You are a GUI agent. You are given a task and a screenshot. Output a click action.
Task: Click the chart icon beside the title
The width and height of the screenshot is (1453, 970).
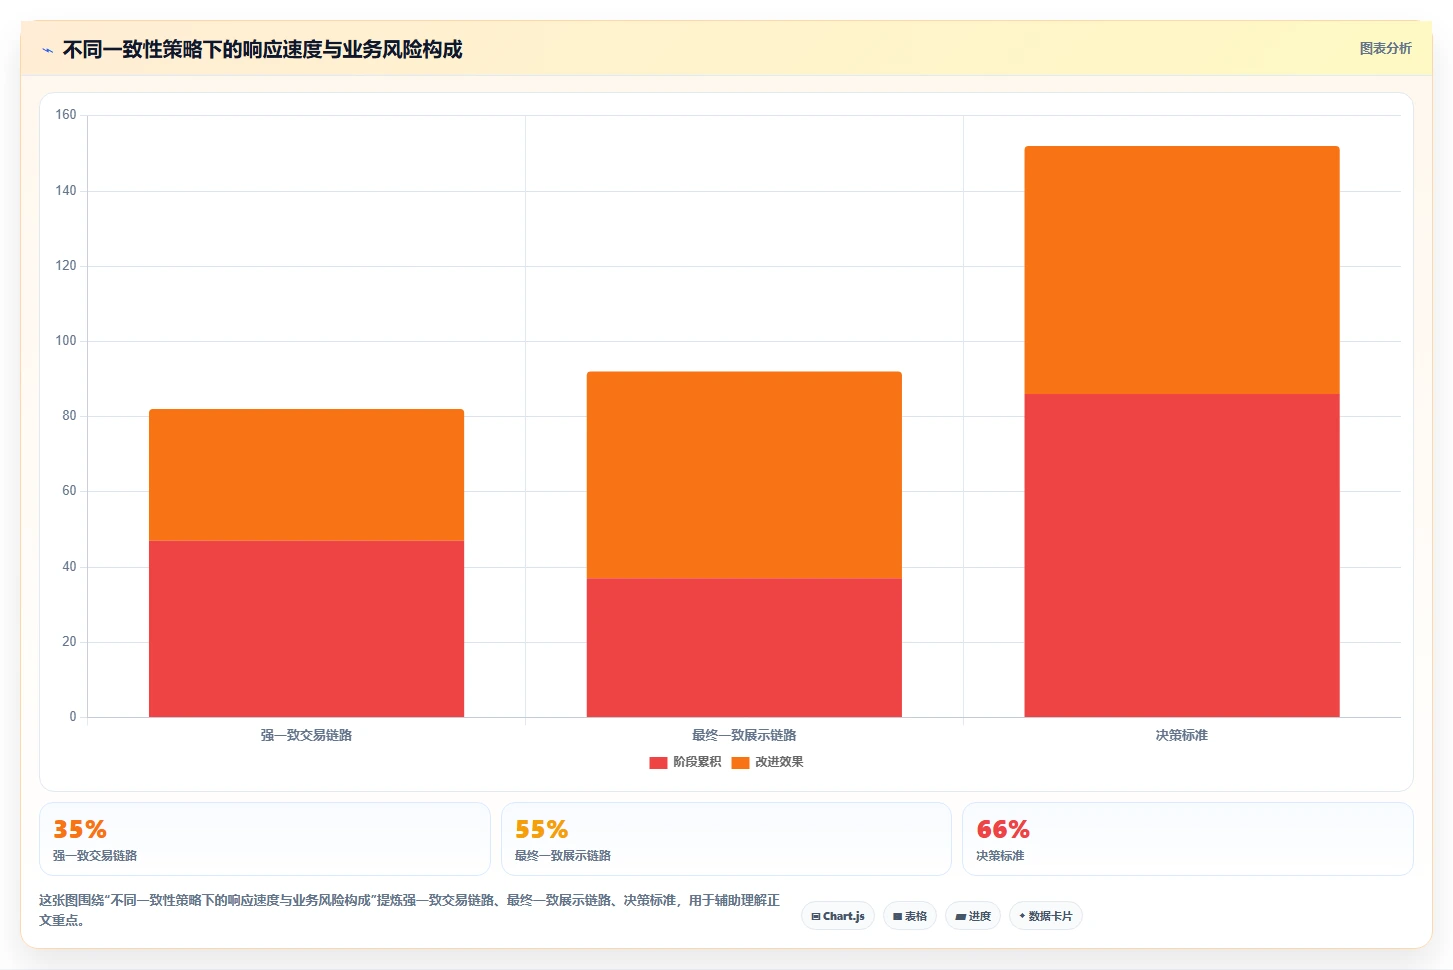click(47, 50)
